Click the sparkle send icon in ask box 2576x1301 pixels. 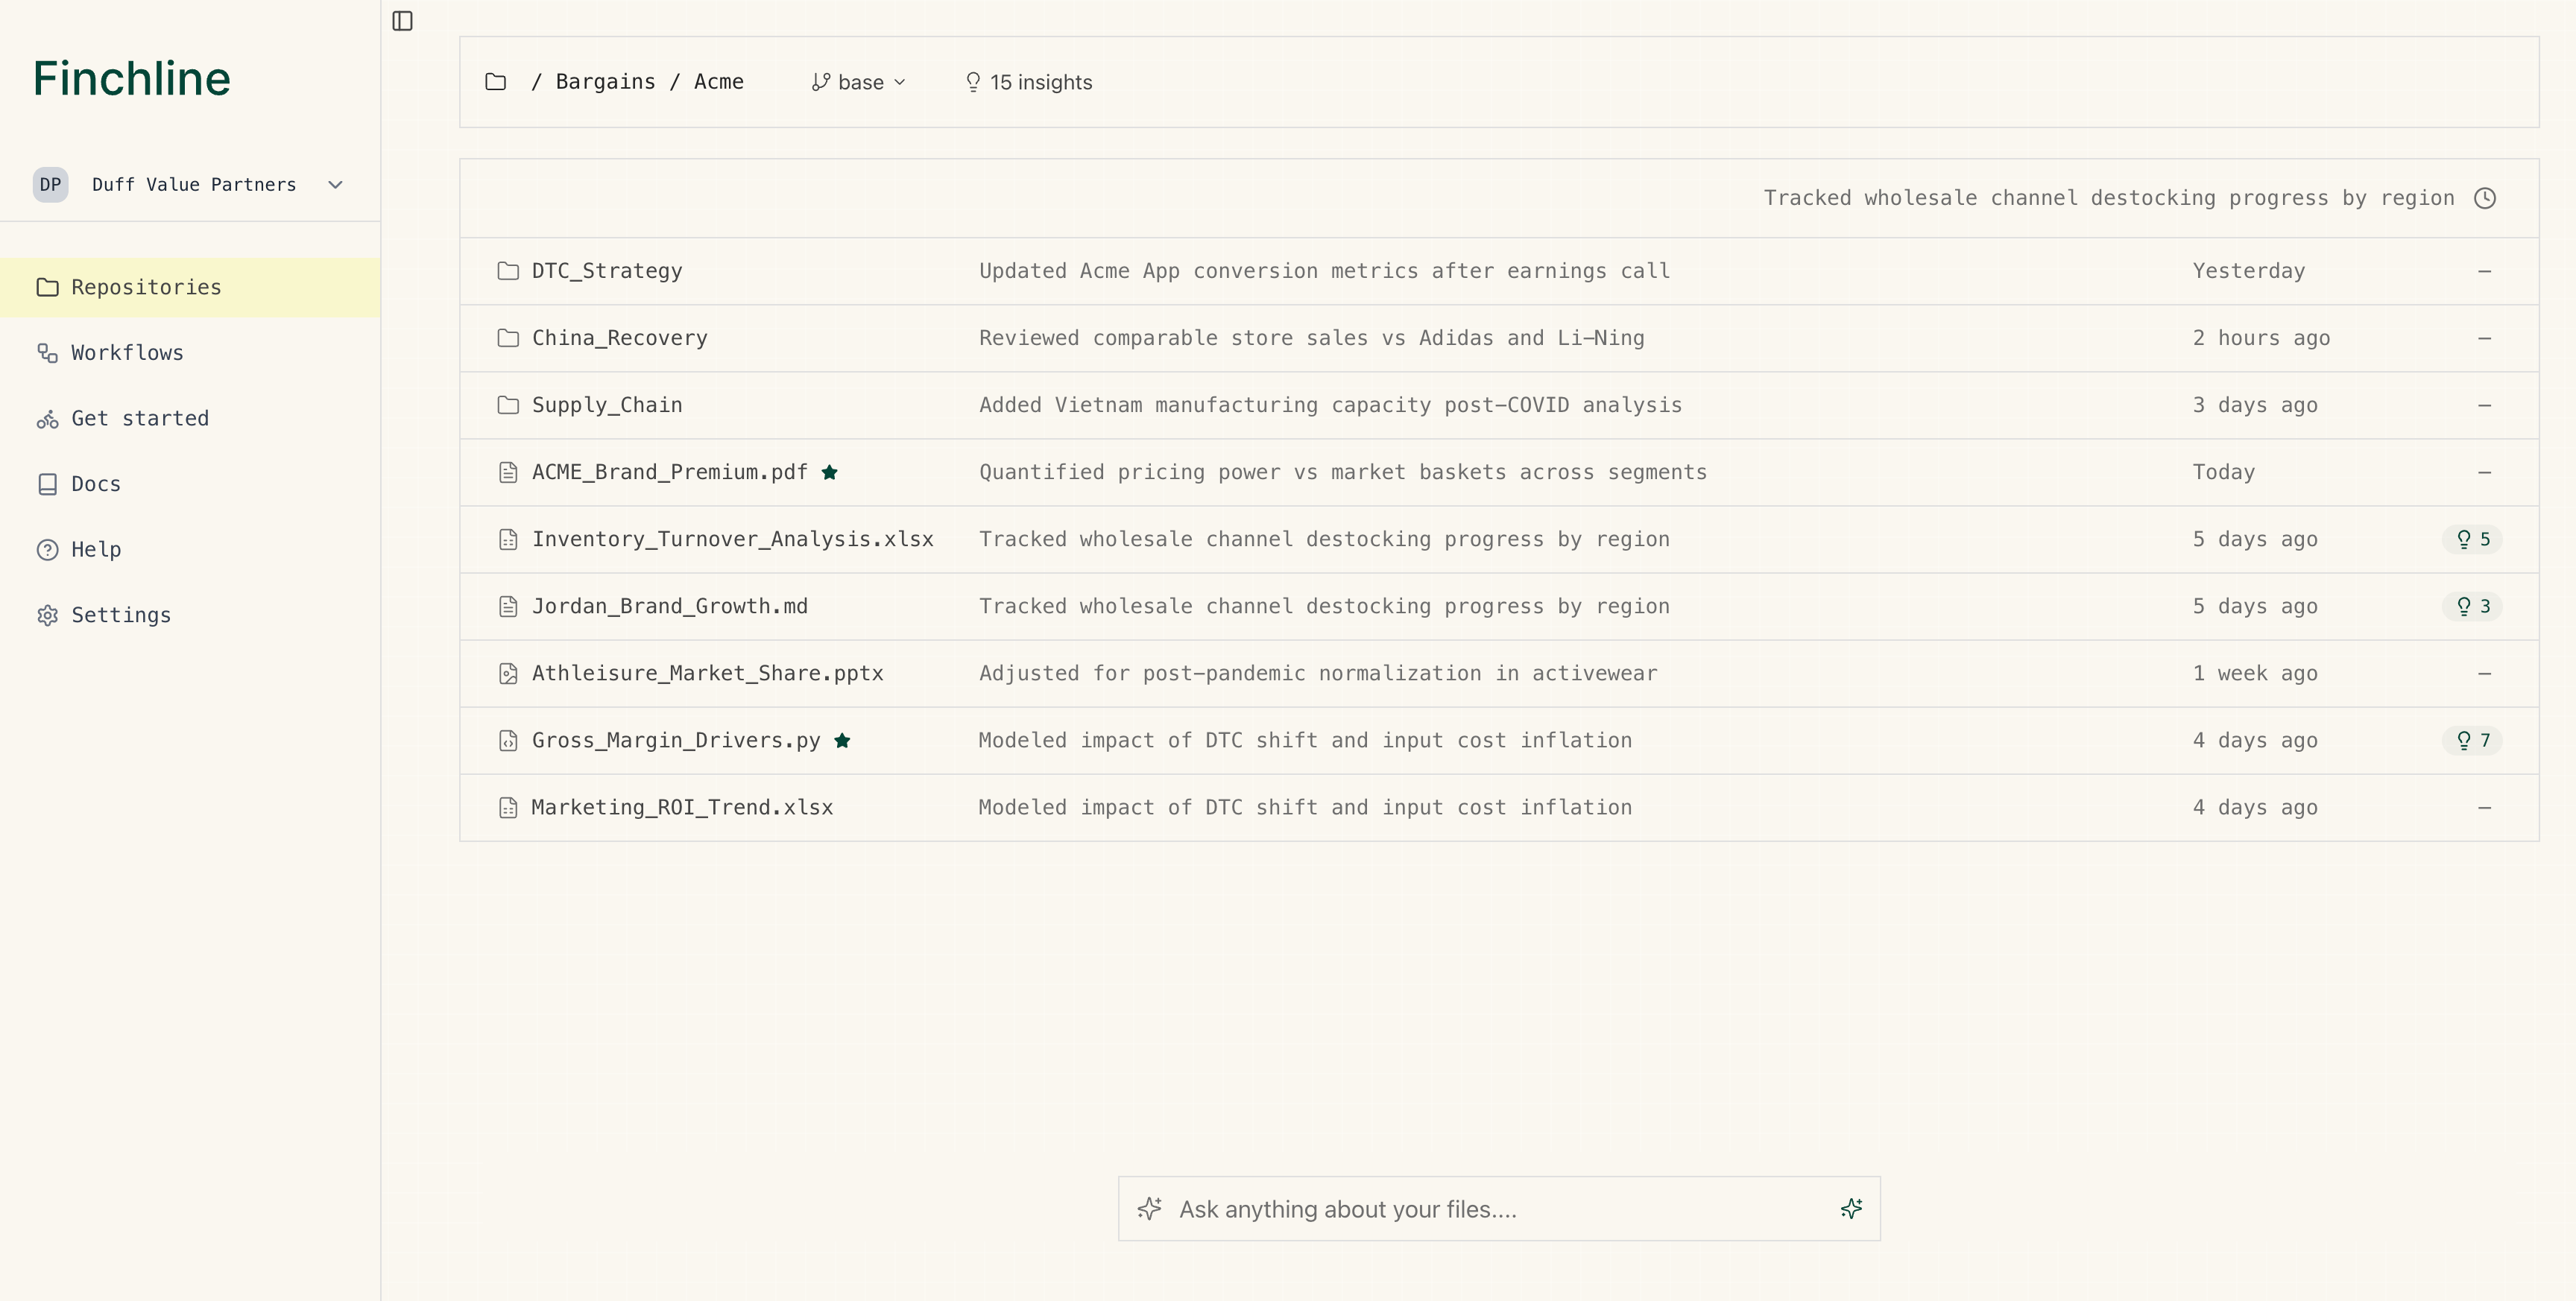coord(1851,1208)
